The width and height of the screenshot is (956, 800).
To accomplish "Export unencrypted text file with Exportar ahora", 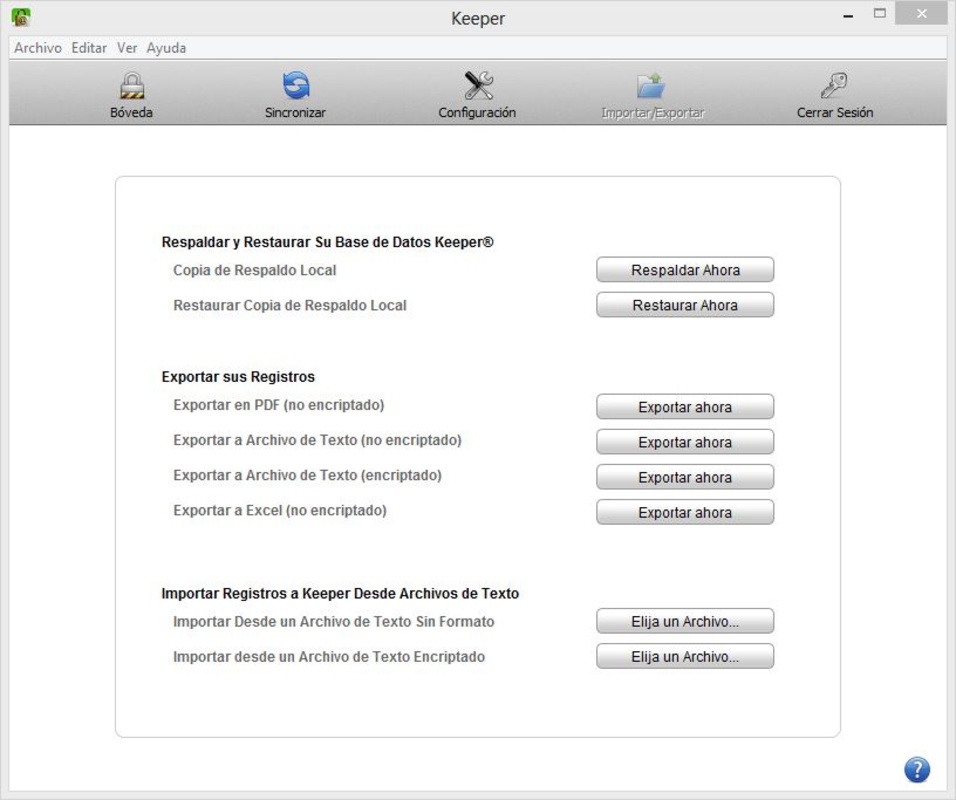I will (x=685, y=442).
